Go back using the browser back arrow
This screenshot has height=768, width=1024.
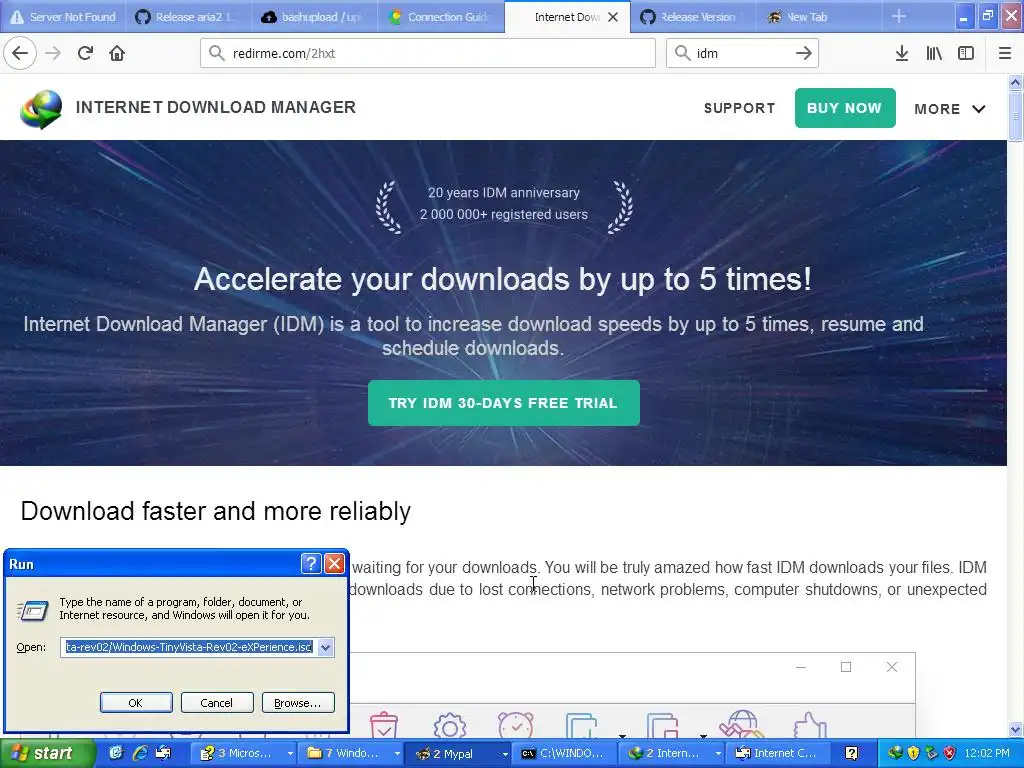[x=20, y=53]
